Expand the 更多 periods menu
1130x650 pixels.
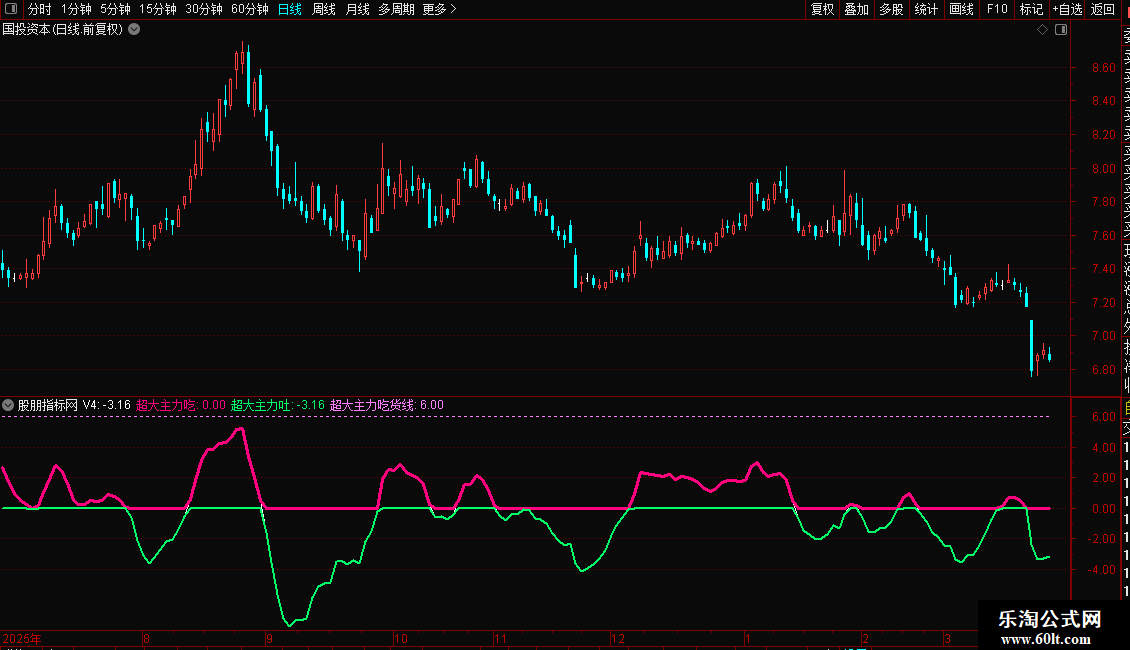click(439, 9)
